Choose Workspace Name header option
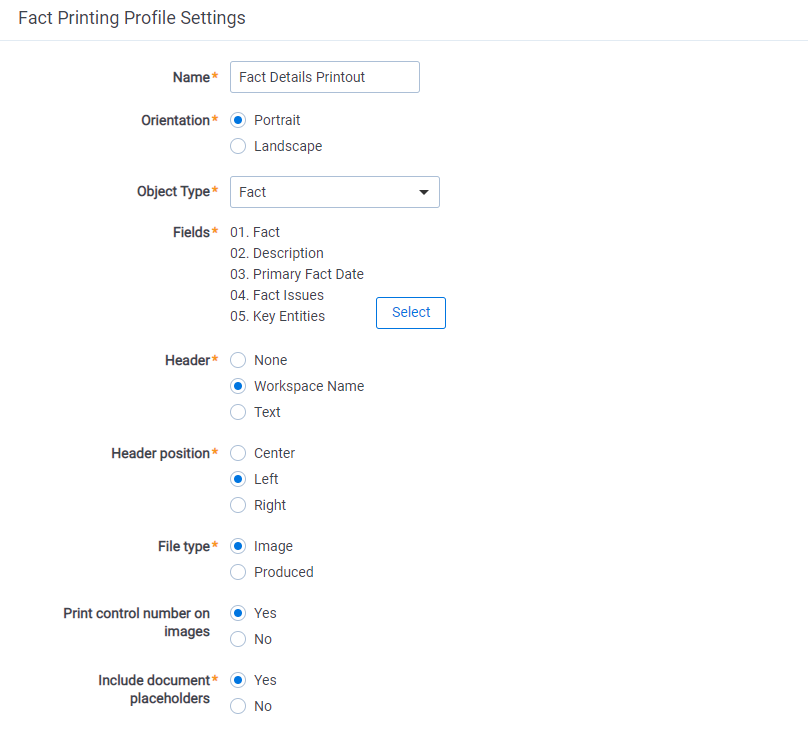The width and height of the screenshot is (808, 736). [238, 386]
